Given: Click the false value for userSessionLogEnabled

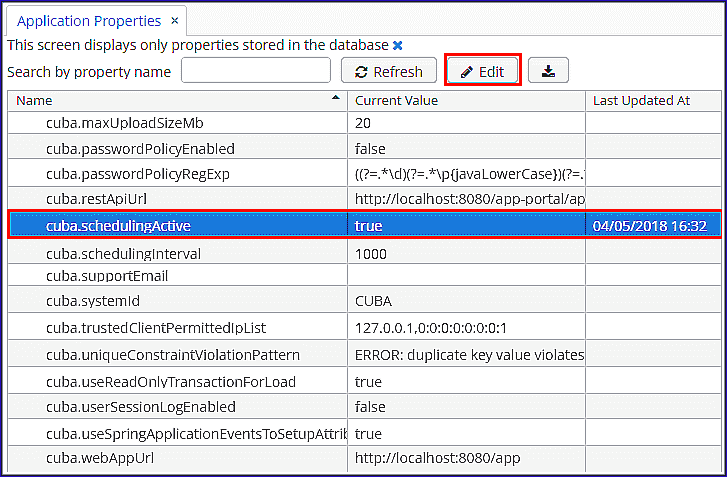Looking at the screenshot, I should pos(370,407).
